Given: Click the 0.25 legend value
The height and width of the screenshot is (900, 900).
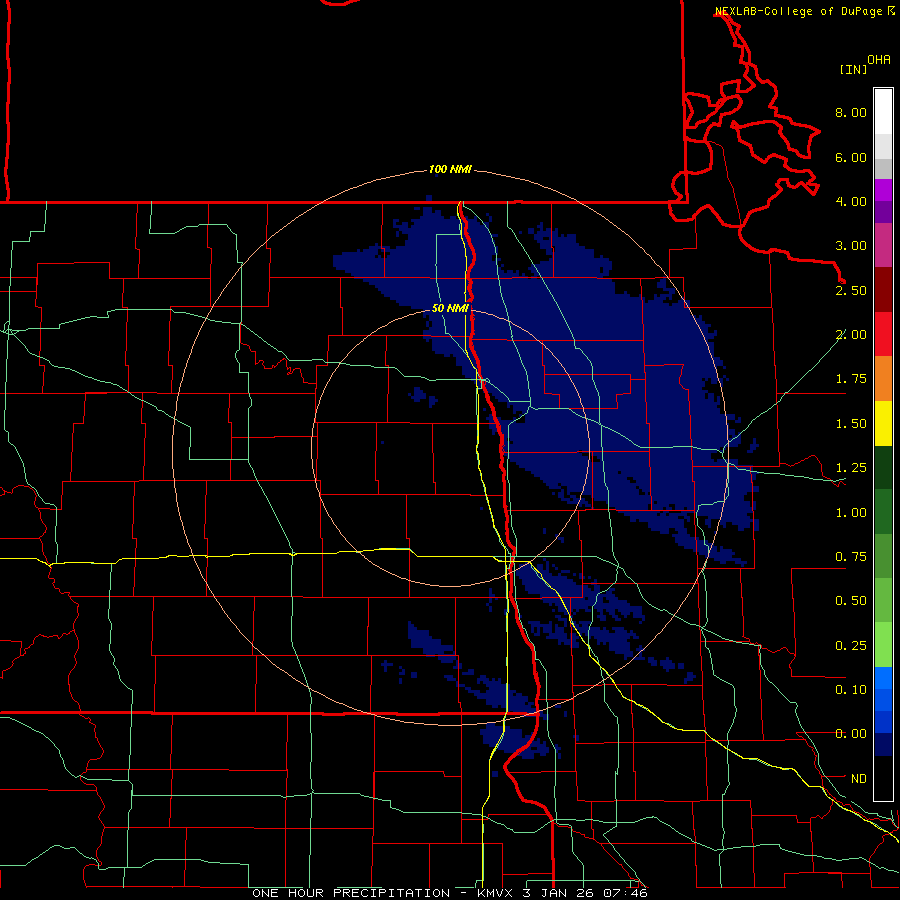Looking at the screenshot, I should click(851, 646).
